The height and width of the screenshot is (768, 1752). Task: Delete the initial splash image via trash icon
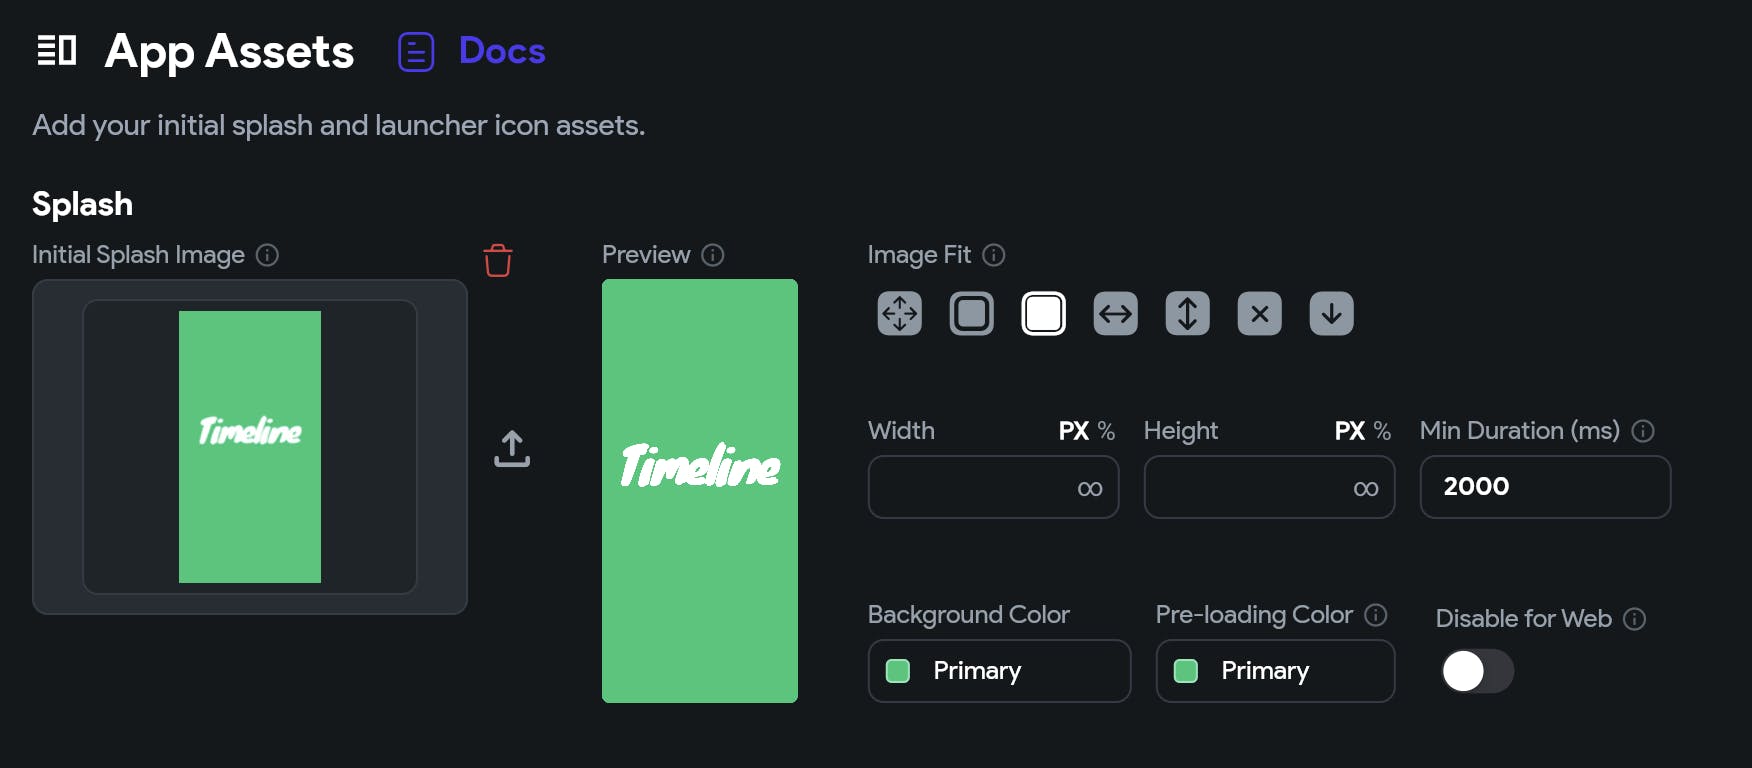[x=498, y=260]
